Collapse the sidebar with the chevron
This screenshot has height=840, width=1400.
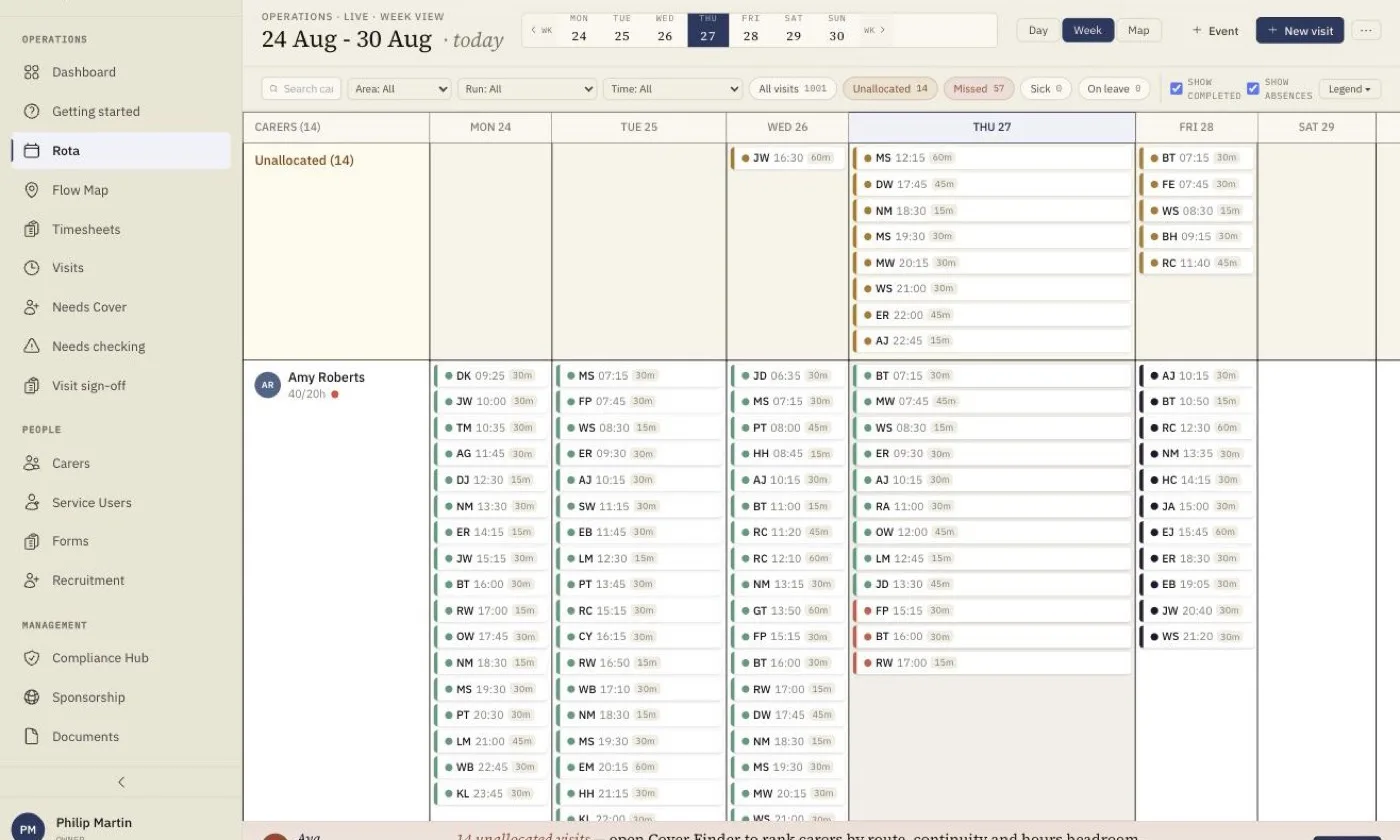[121, 782]
